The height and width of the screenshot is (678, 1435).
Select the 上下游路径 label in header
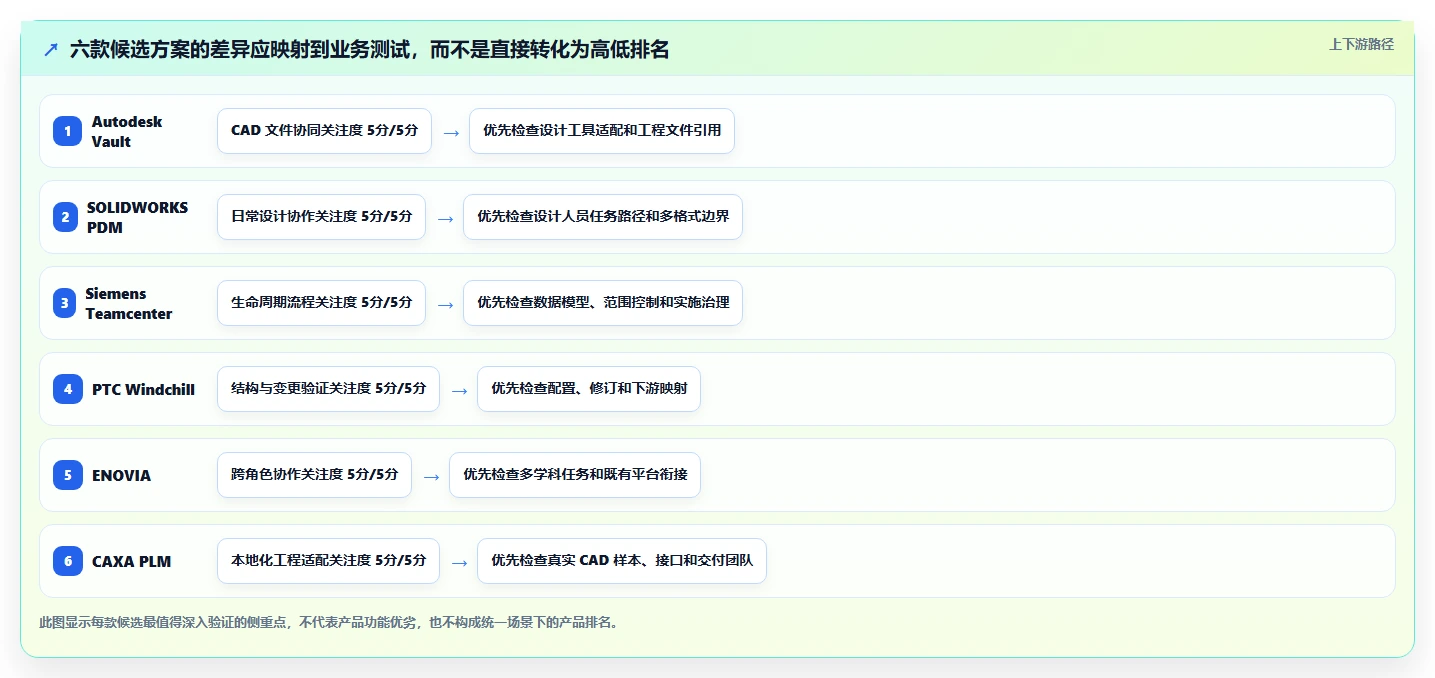coord(1361,44)
